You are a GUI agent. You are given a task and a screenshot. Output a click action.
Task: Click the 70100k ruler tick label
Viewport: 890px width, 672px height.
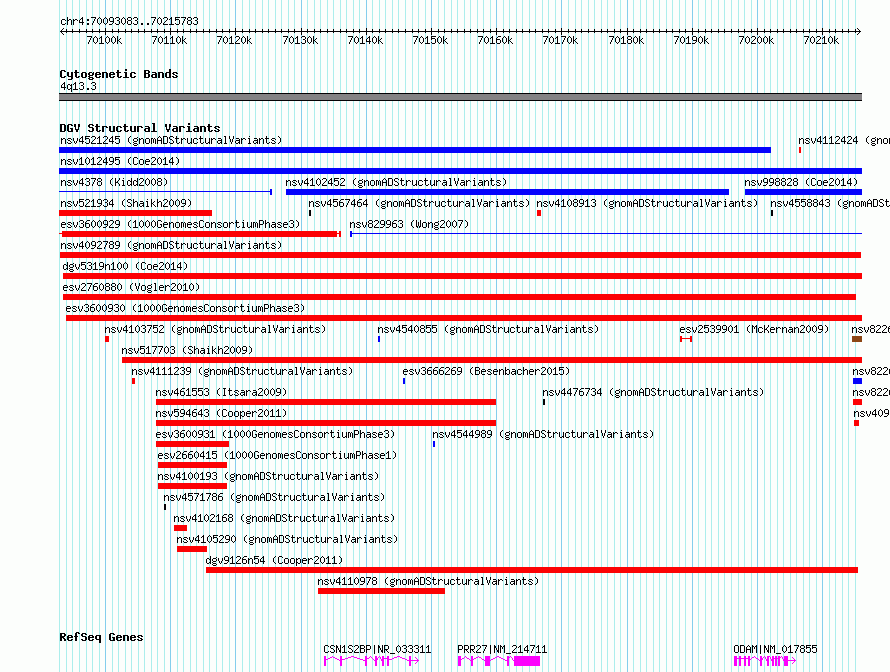pos(104,40)
